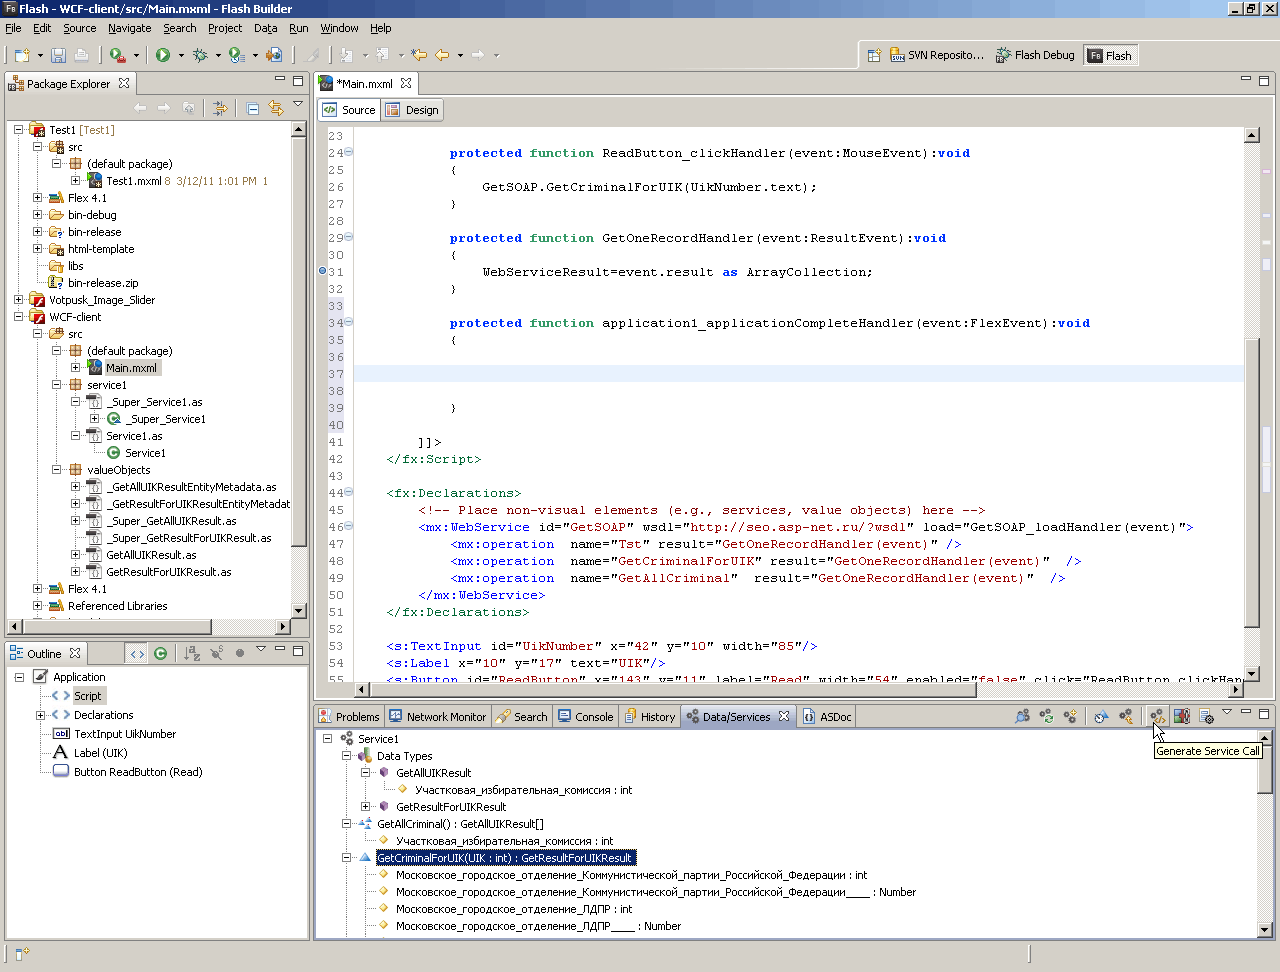1280x972 pixels.
Task: Click the Generate Service Call icon
Action: pos(1157,717)
